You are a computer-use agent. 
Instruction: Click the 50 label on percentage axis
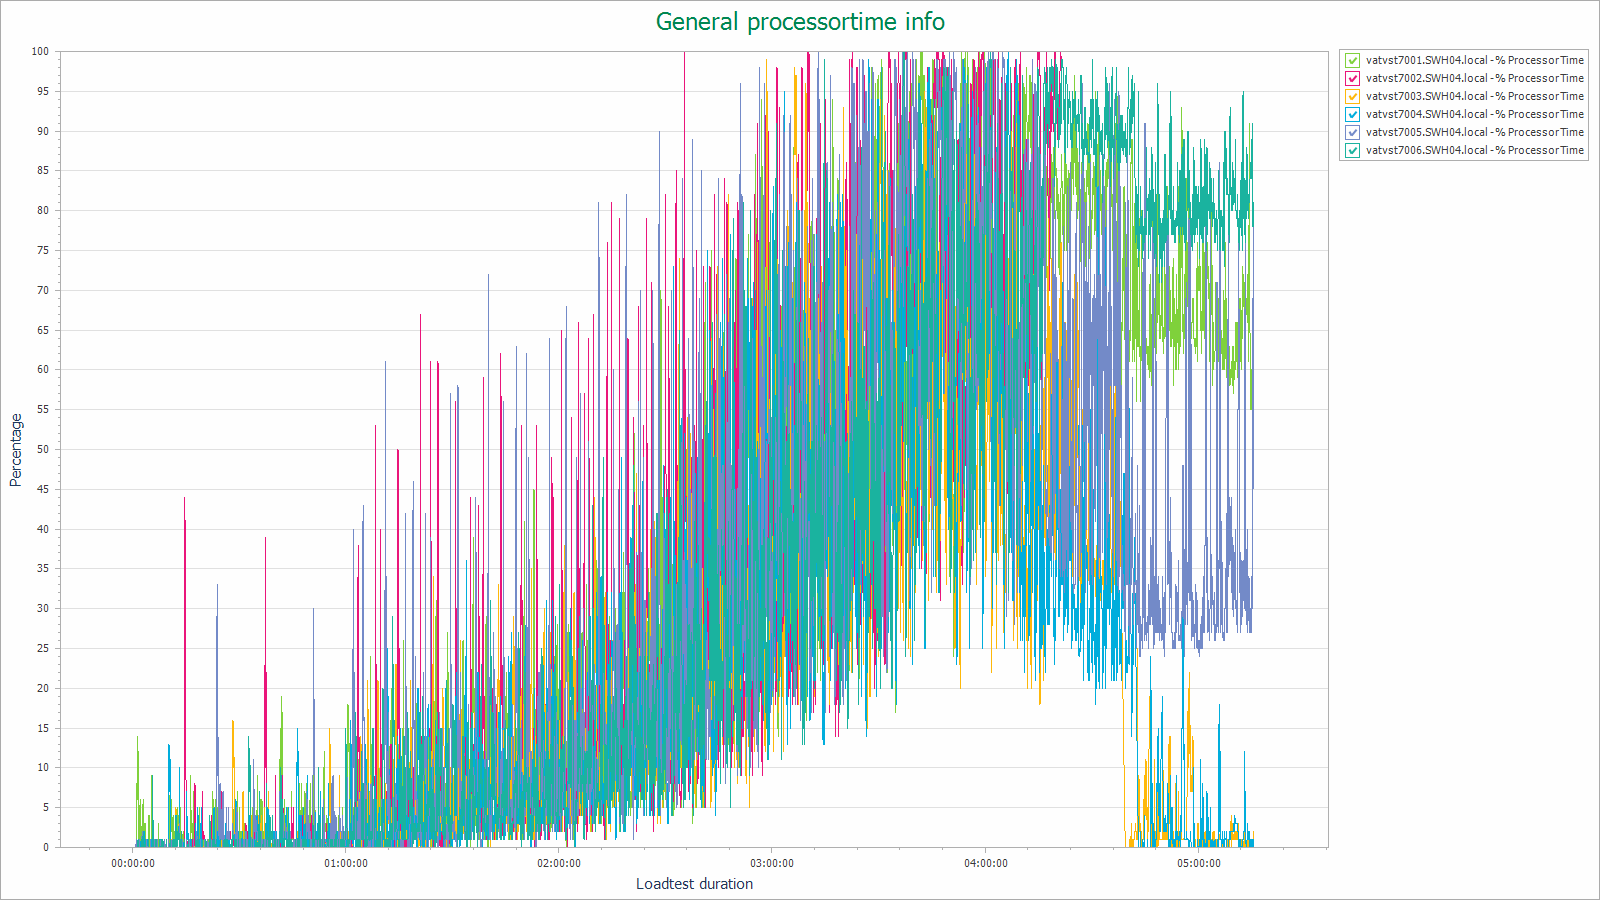tap(42, 449)
